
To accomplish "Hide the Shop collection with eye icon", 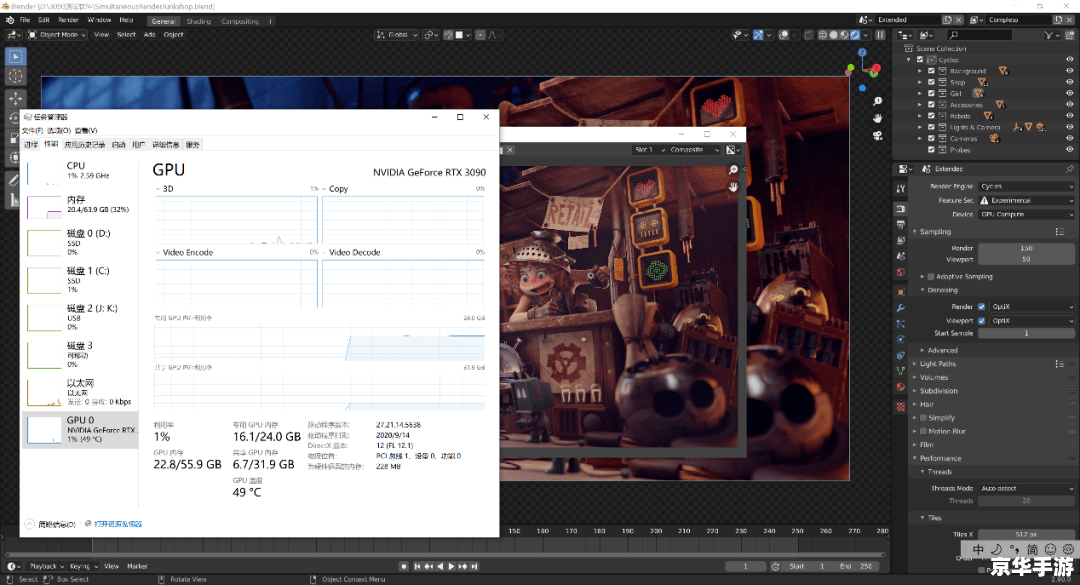I will [1070, 82].
